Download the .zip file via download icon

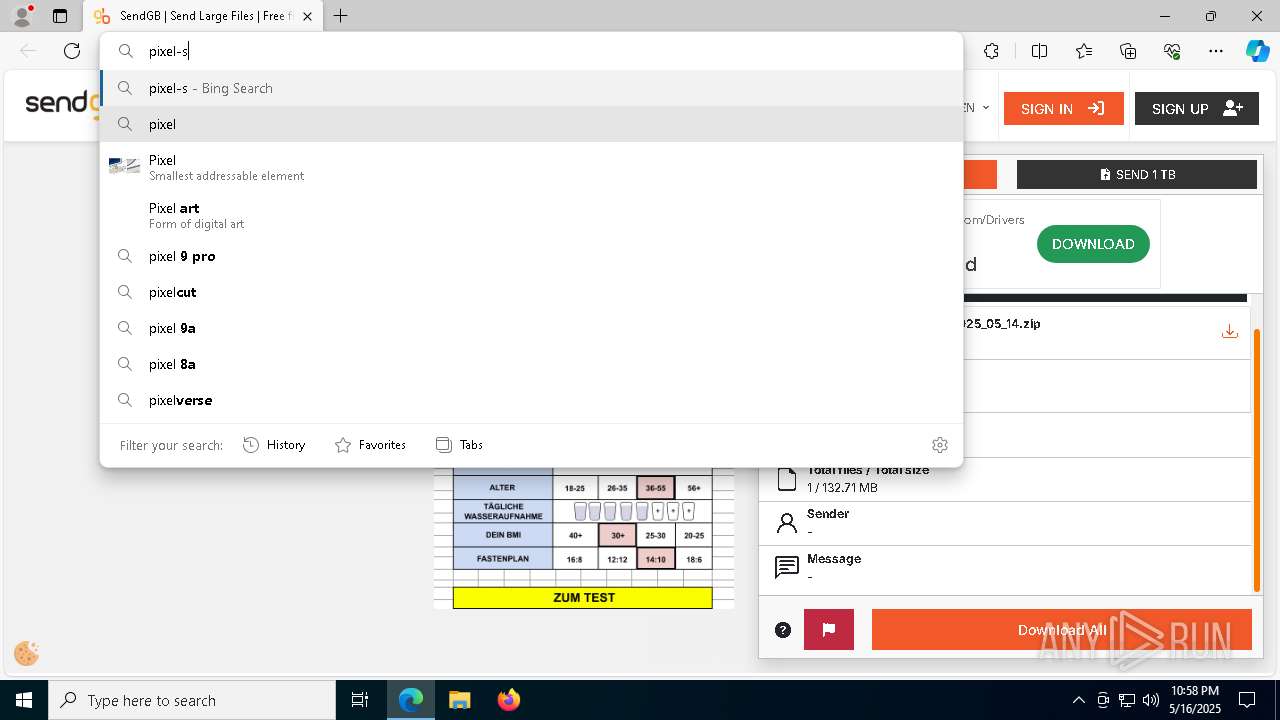pyautogui.click(x=1230, y=331)
